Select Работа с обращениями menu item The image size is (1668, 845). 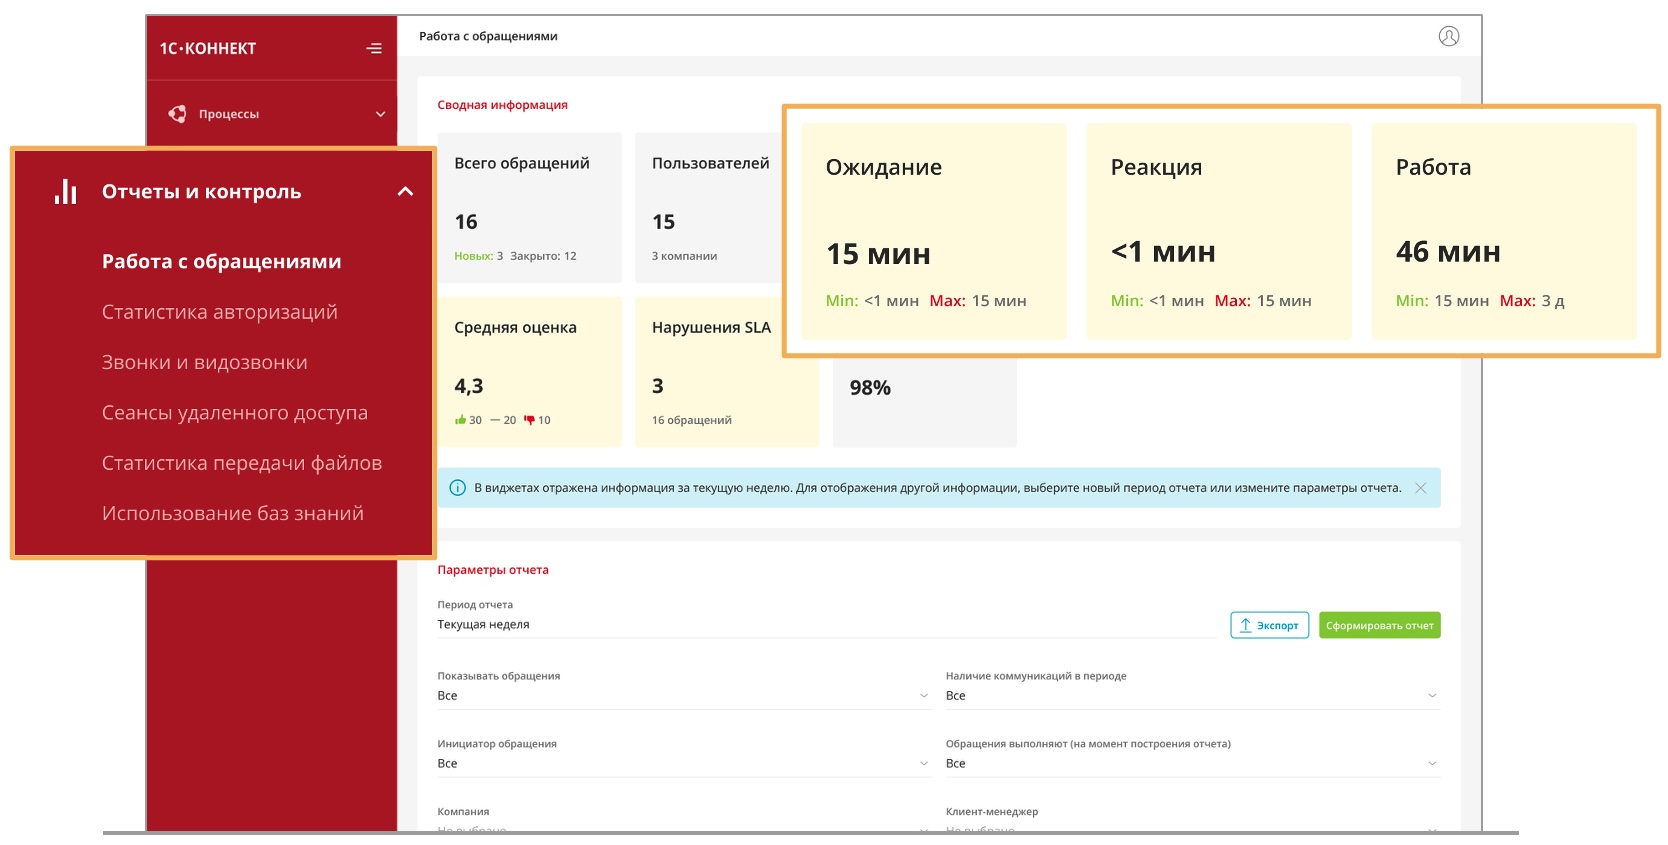tap(221, 262)
